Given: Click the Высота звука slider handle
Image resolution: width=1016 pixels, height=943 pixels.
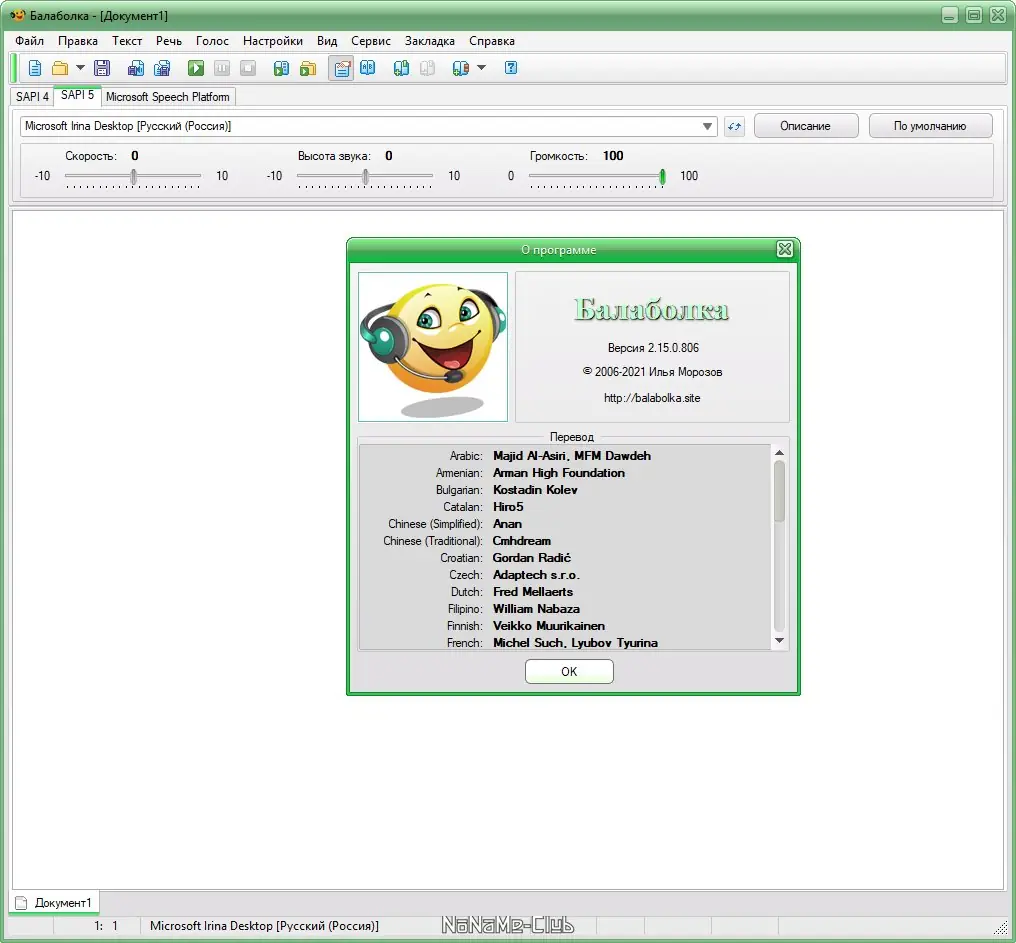Looking at the screenshot, I should [365, 176].
